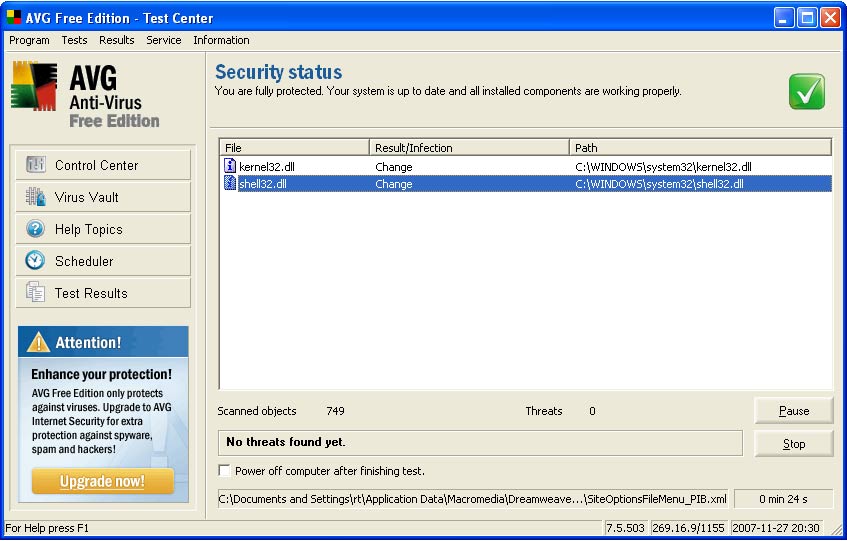The width and height of the screenshot is (847, 541).
Task: Click the Threats count value 0
Action: coord(592,411)
